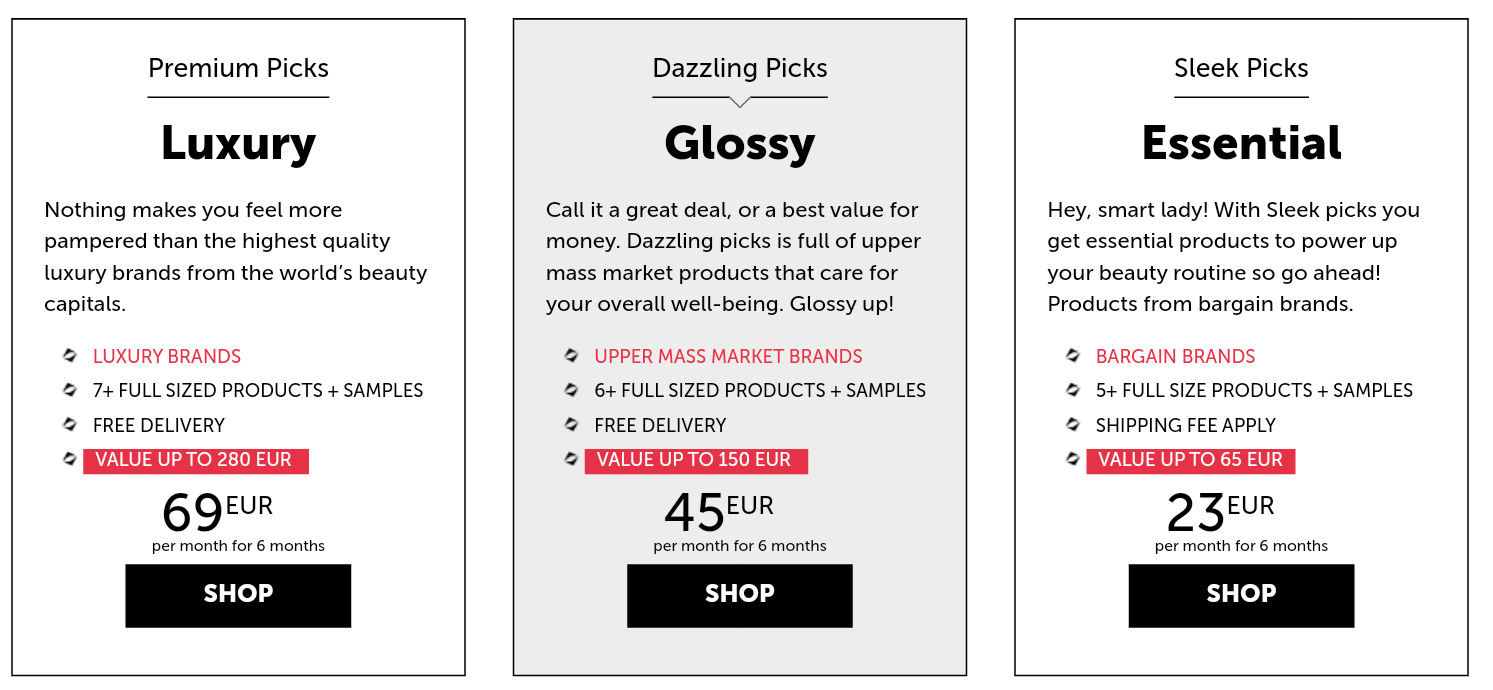Viewport: 1493px width, 690px height.
Task: Click lips icon beside 6+ FULL SIZED PRODUCTS
Action: pos(571,389)
